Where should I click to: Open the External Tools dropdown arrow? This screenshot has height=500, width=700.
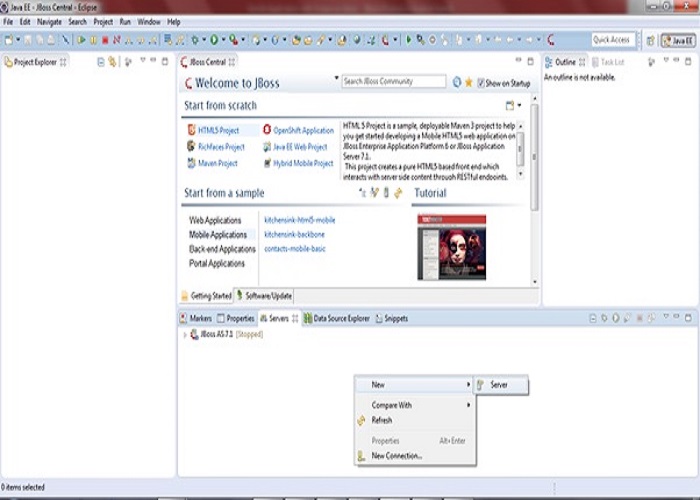pos(243,39)
